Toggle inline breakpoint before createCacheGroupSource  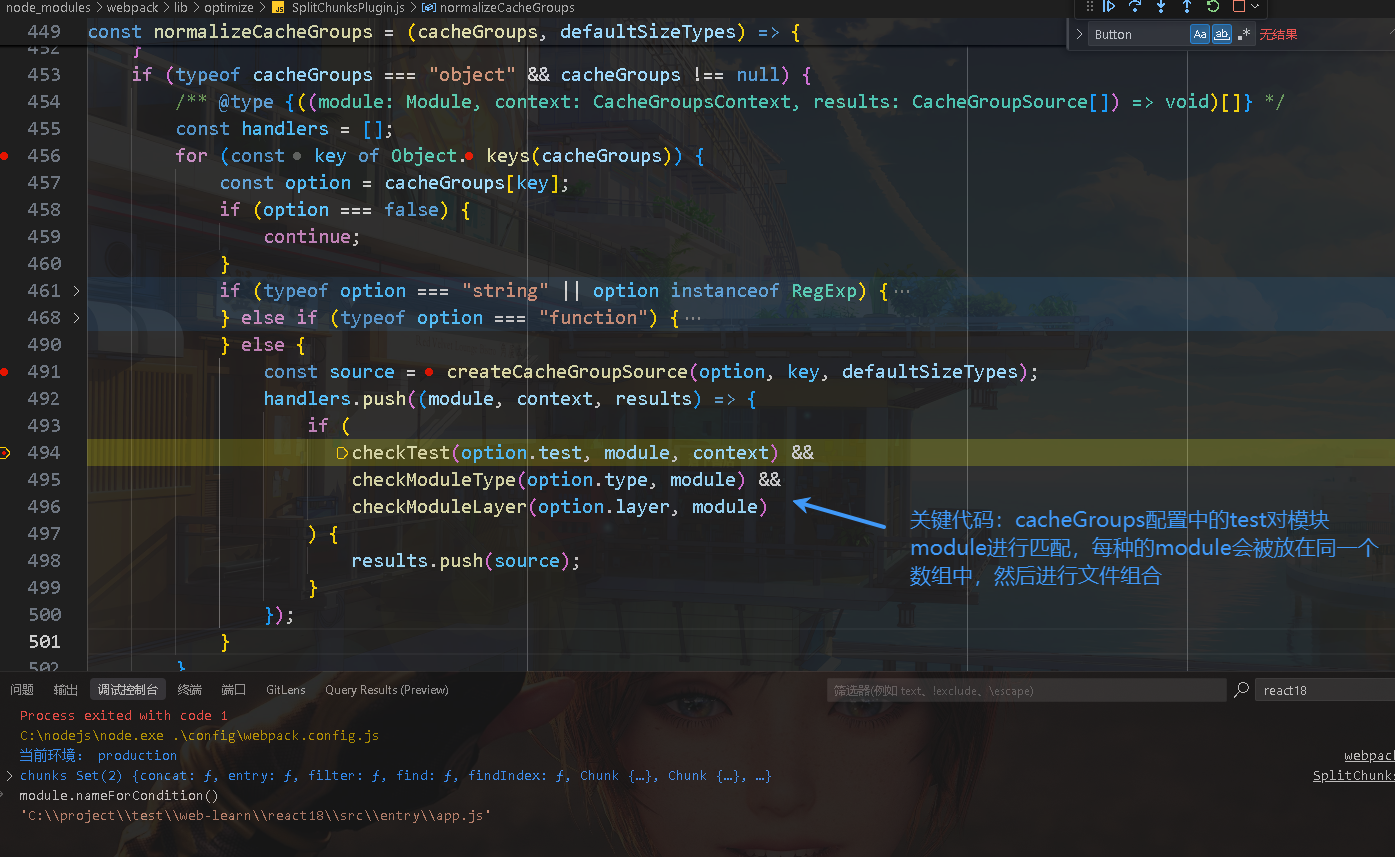[429, 372]
